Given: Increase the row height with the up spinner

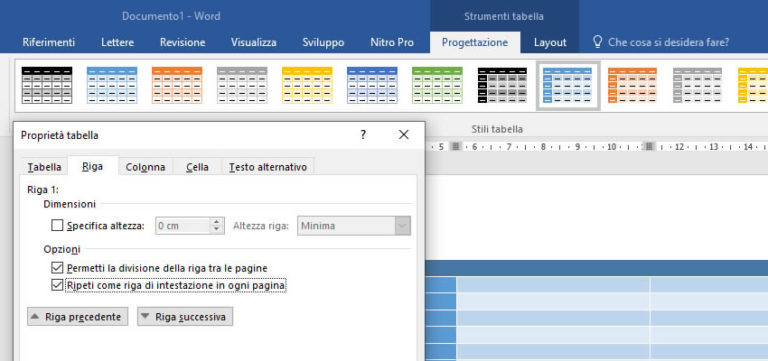Looking at the screenshot, I should click(x=216, y=221).
